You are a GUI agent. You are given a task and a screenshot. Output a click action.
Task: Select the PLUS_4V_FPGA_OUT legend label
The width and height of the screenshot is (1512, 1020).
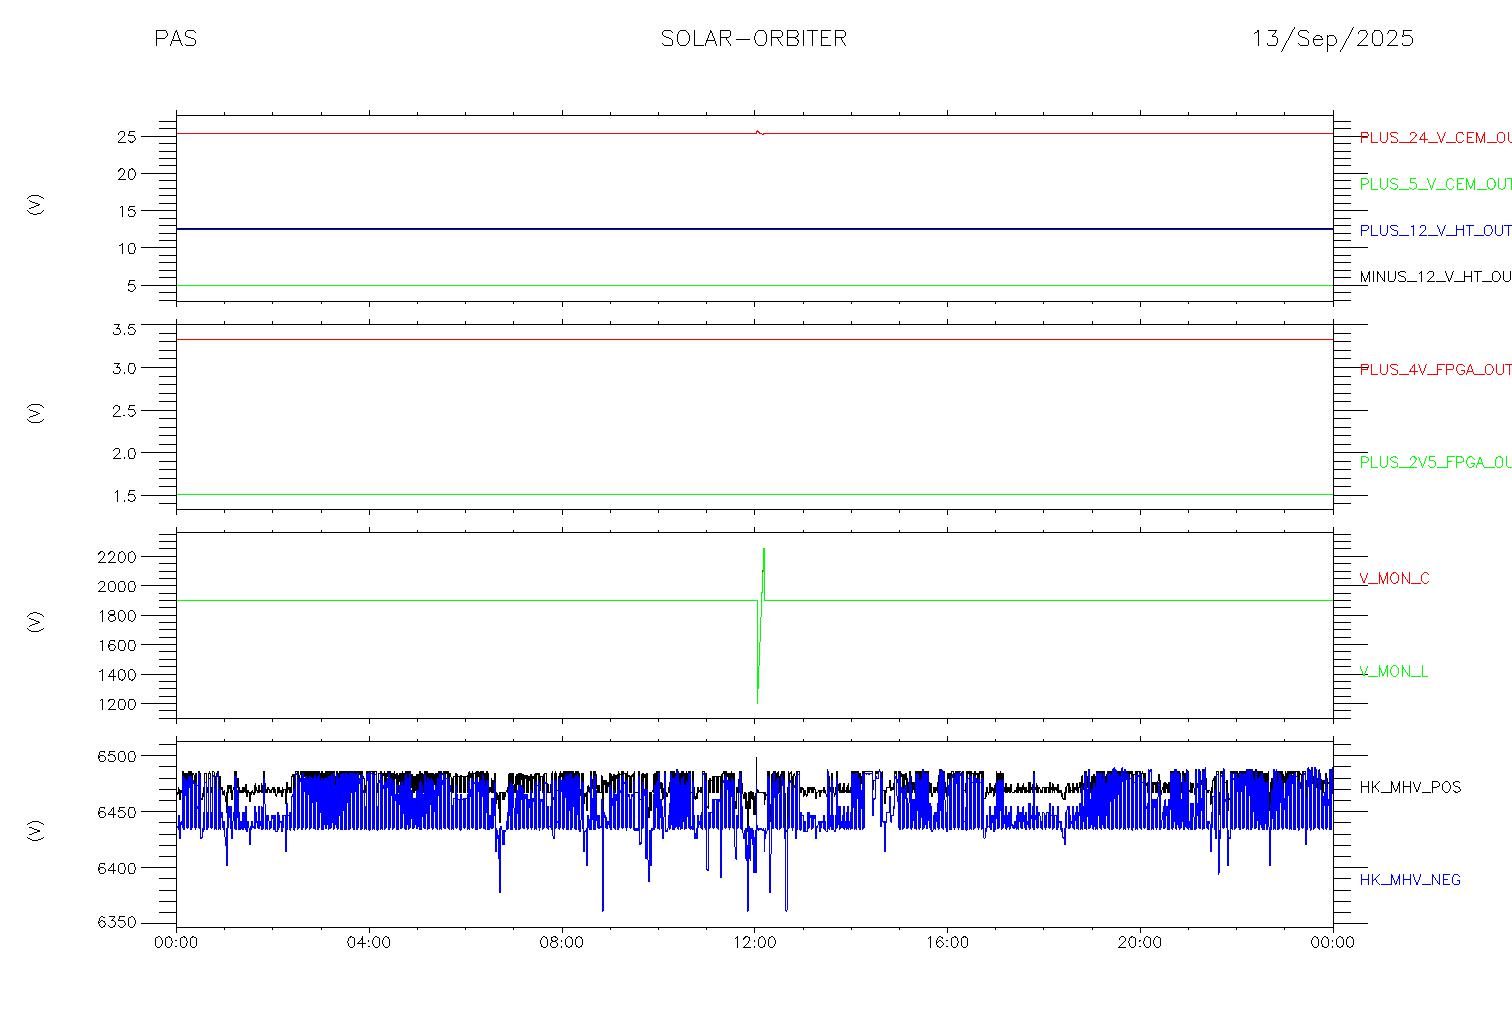click(x=1435, y=369)
